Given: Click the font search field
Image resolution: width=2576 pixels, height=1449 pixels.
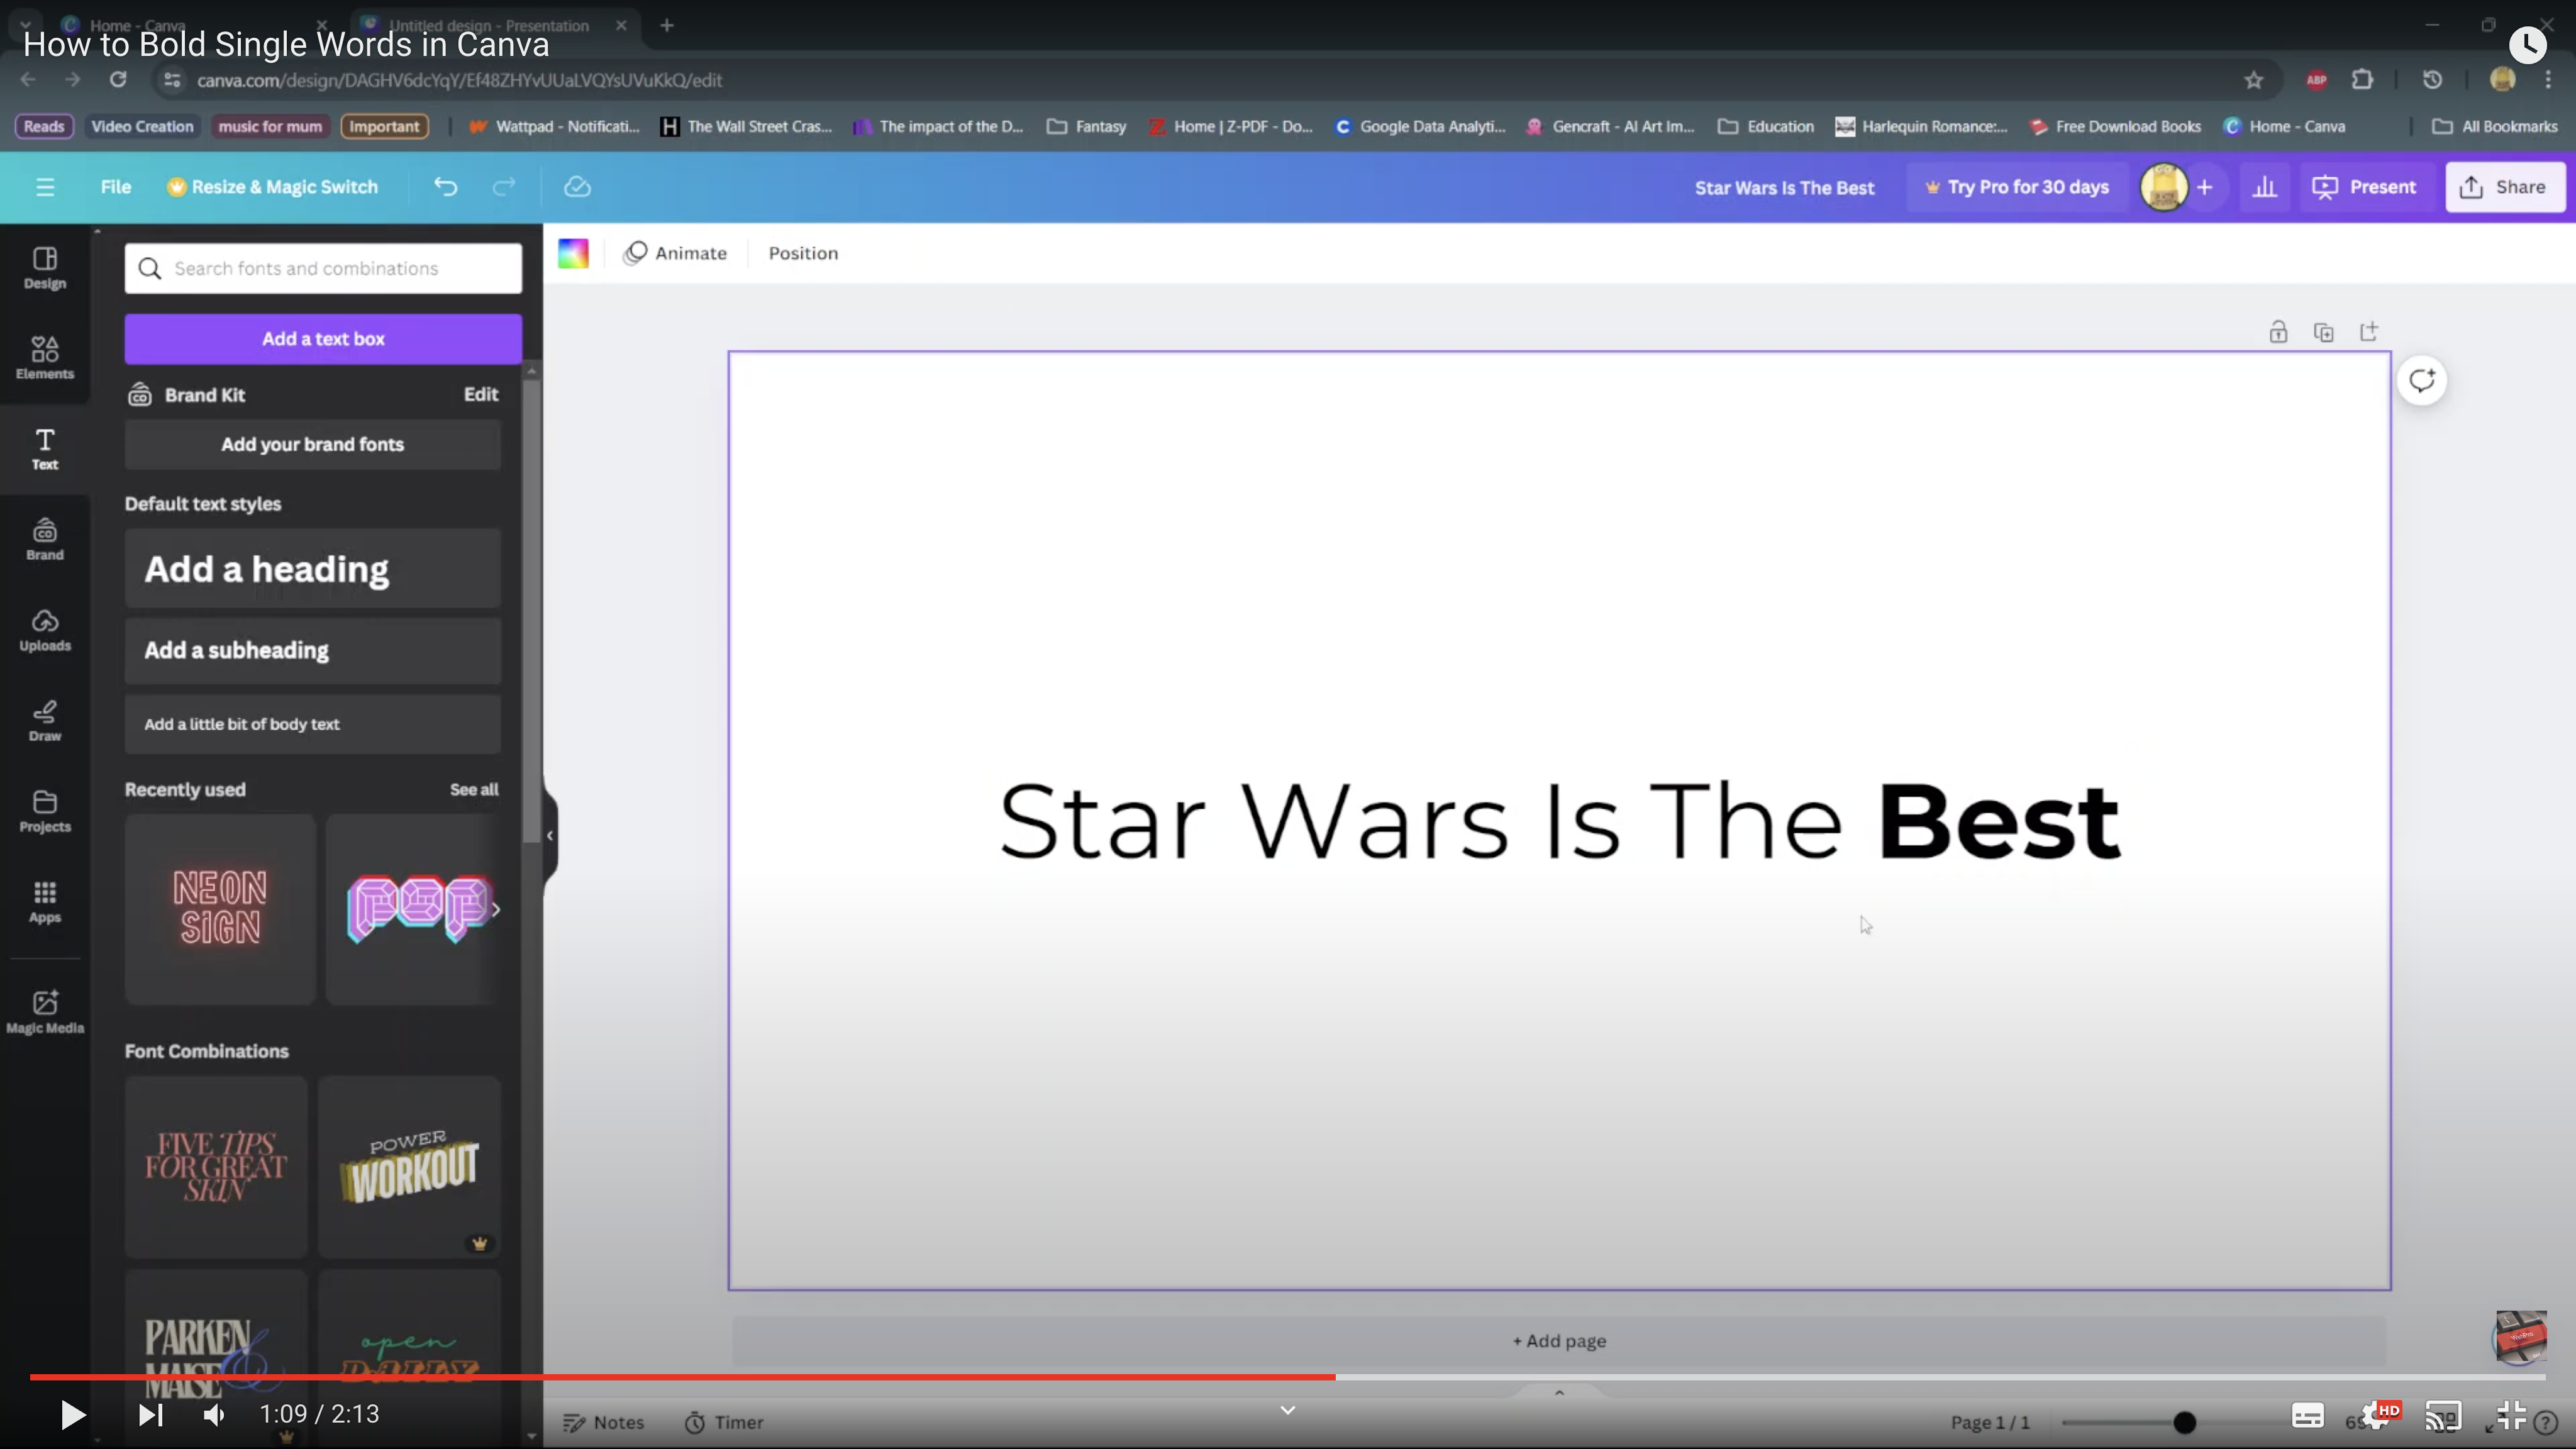Looking at the screenshot, I should [x=323, y=268].
